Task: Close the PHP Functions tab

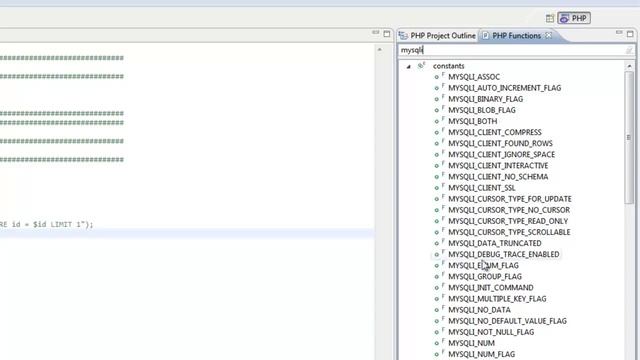Action: coord(549,36)
